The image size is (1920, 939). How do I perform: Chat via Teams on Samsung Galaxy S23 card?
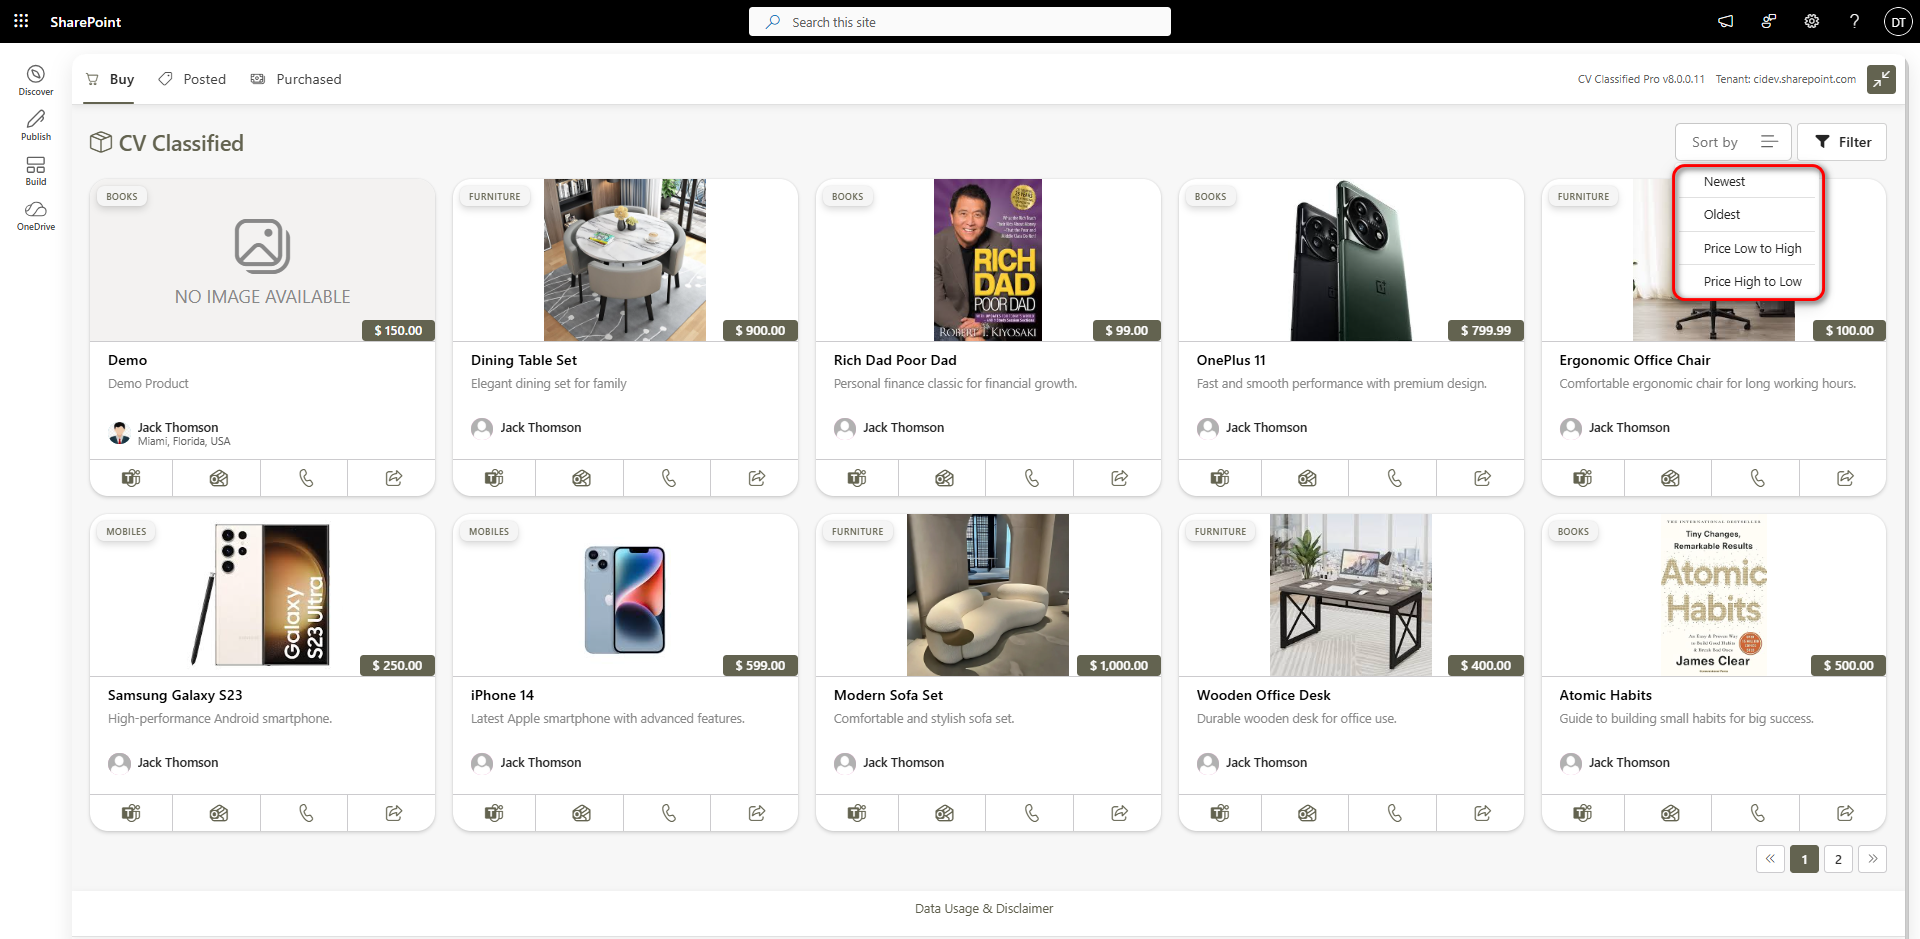pos(131,813)
